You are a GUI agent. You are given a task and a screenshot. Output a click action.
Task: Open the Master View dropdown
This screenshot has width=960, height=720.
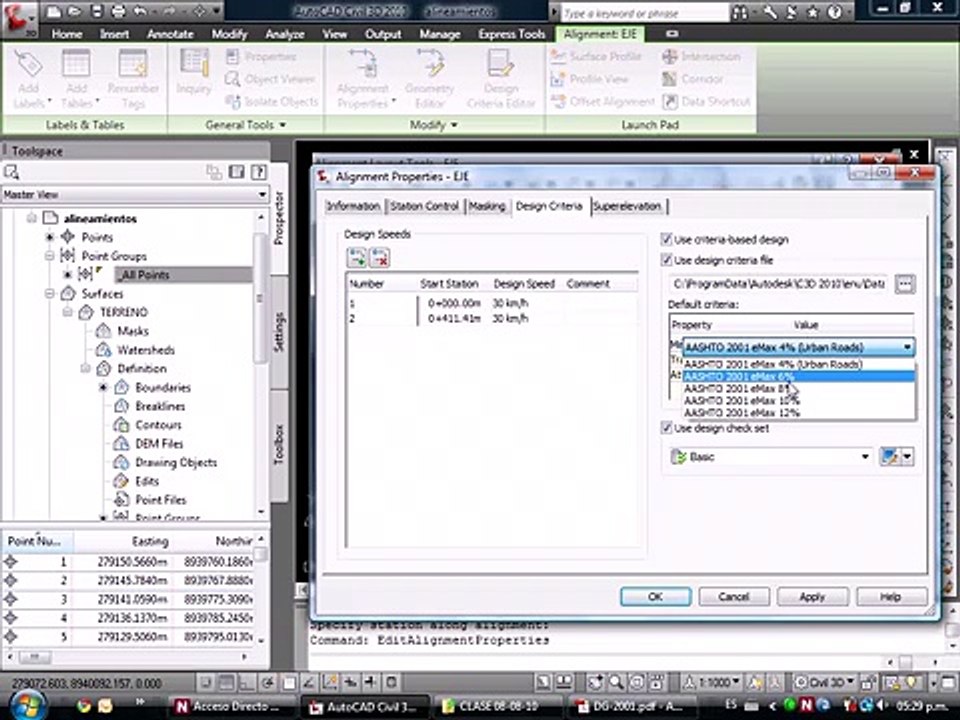(x=262, y=195)
